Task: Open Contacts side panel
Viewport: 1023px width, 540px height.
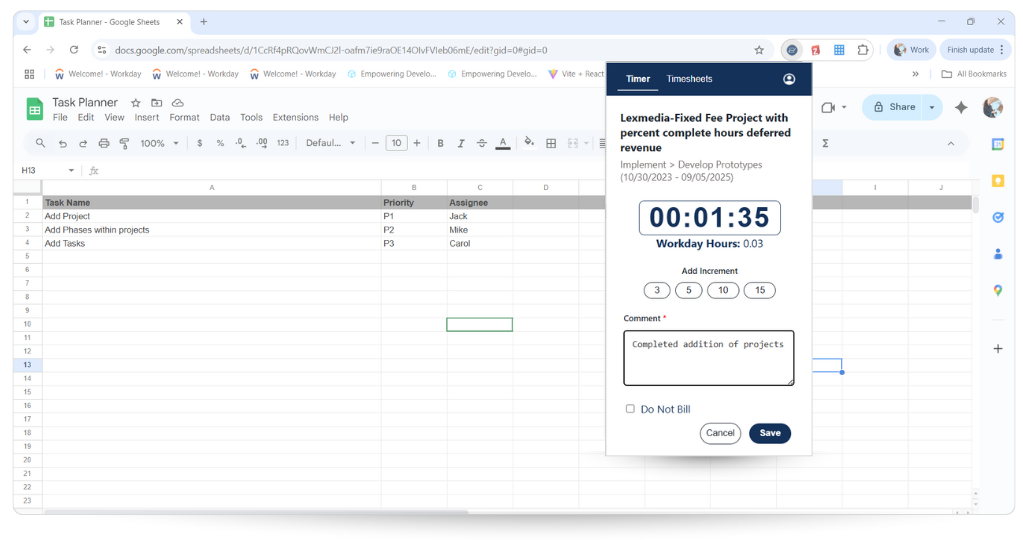Action: pyautogui.click(x=998, y=254)
